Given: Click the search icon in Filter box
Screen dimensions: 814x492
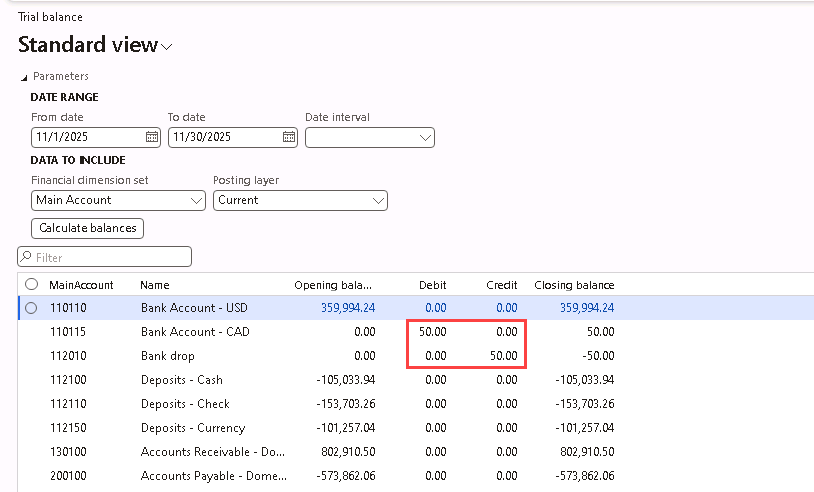Looking at the screenshot, I should point(27,258).
